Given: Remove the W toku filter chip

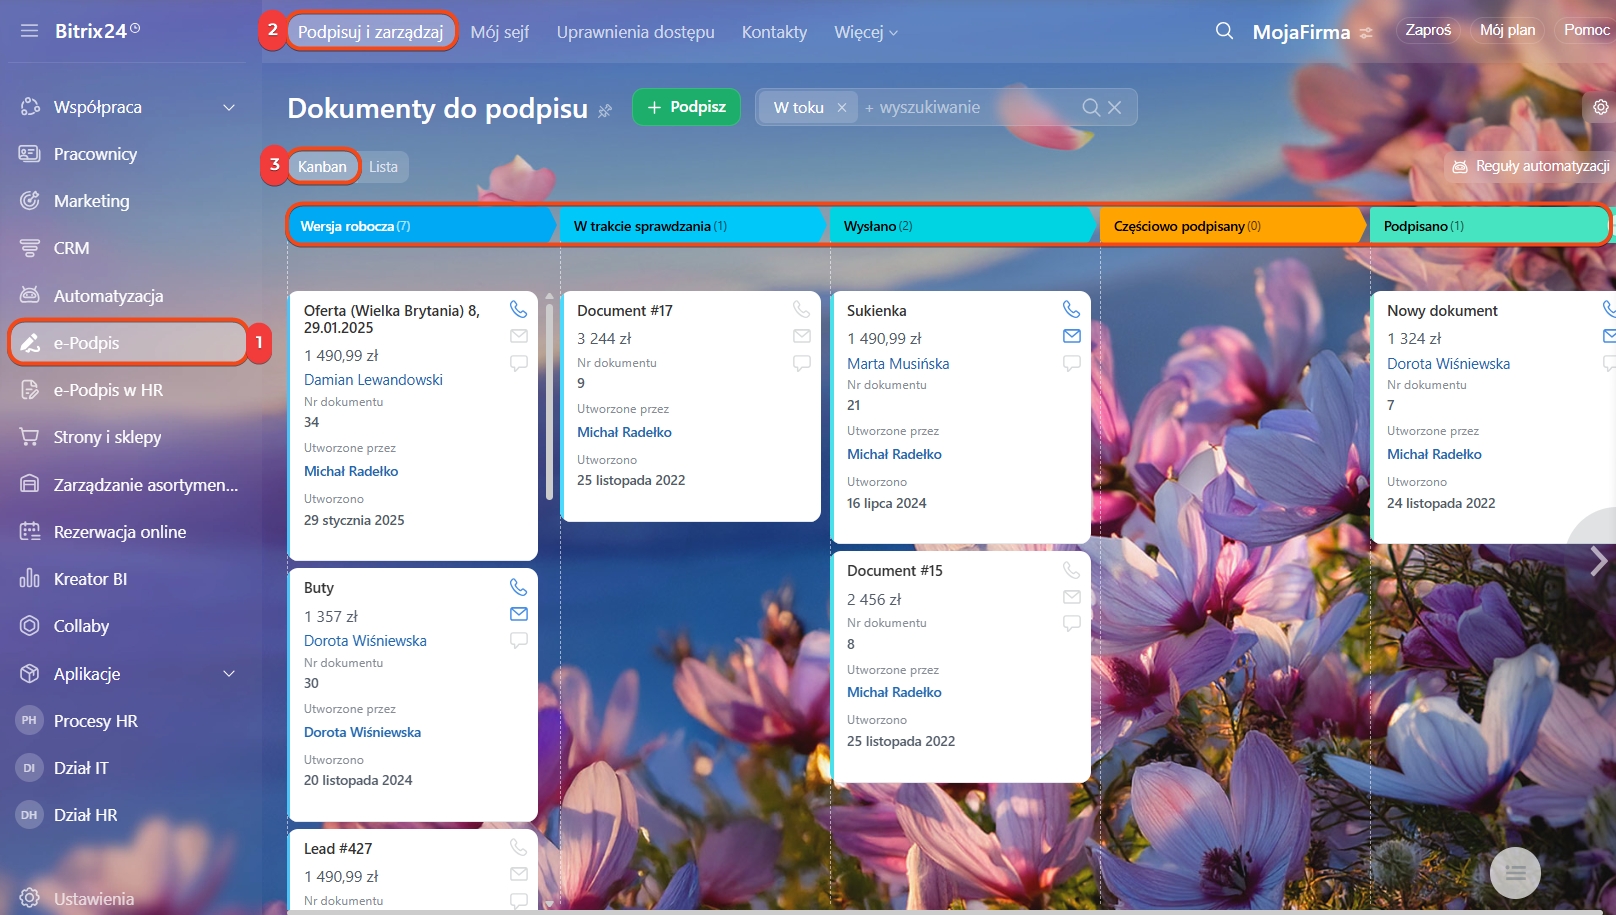Looking at the screenshot, I should coord(842,108).
